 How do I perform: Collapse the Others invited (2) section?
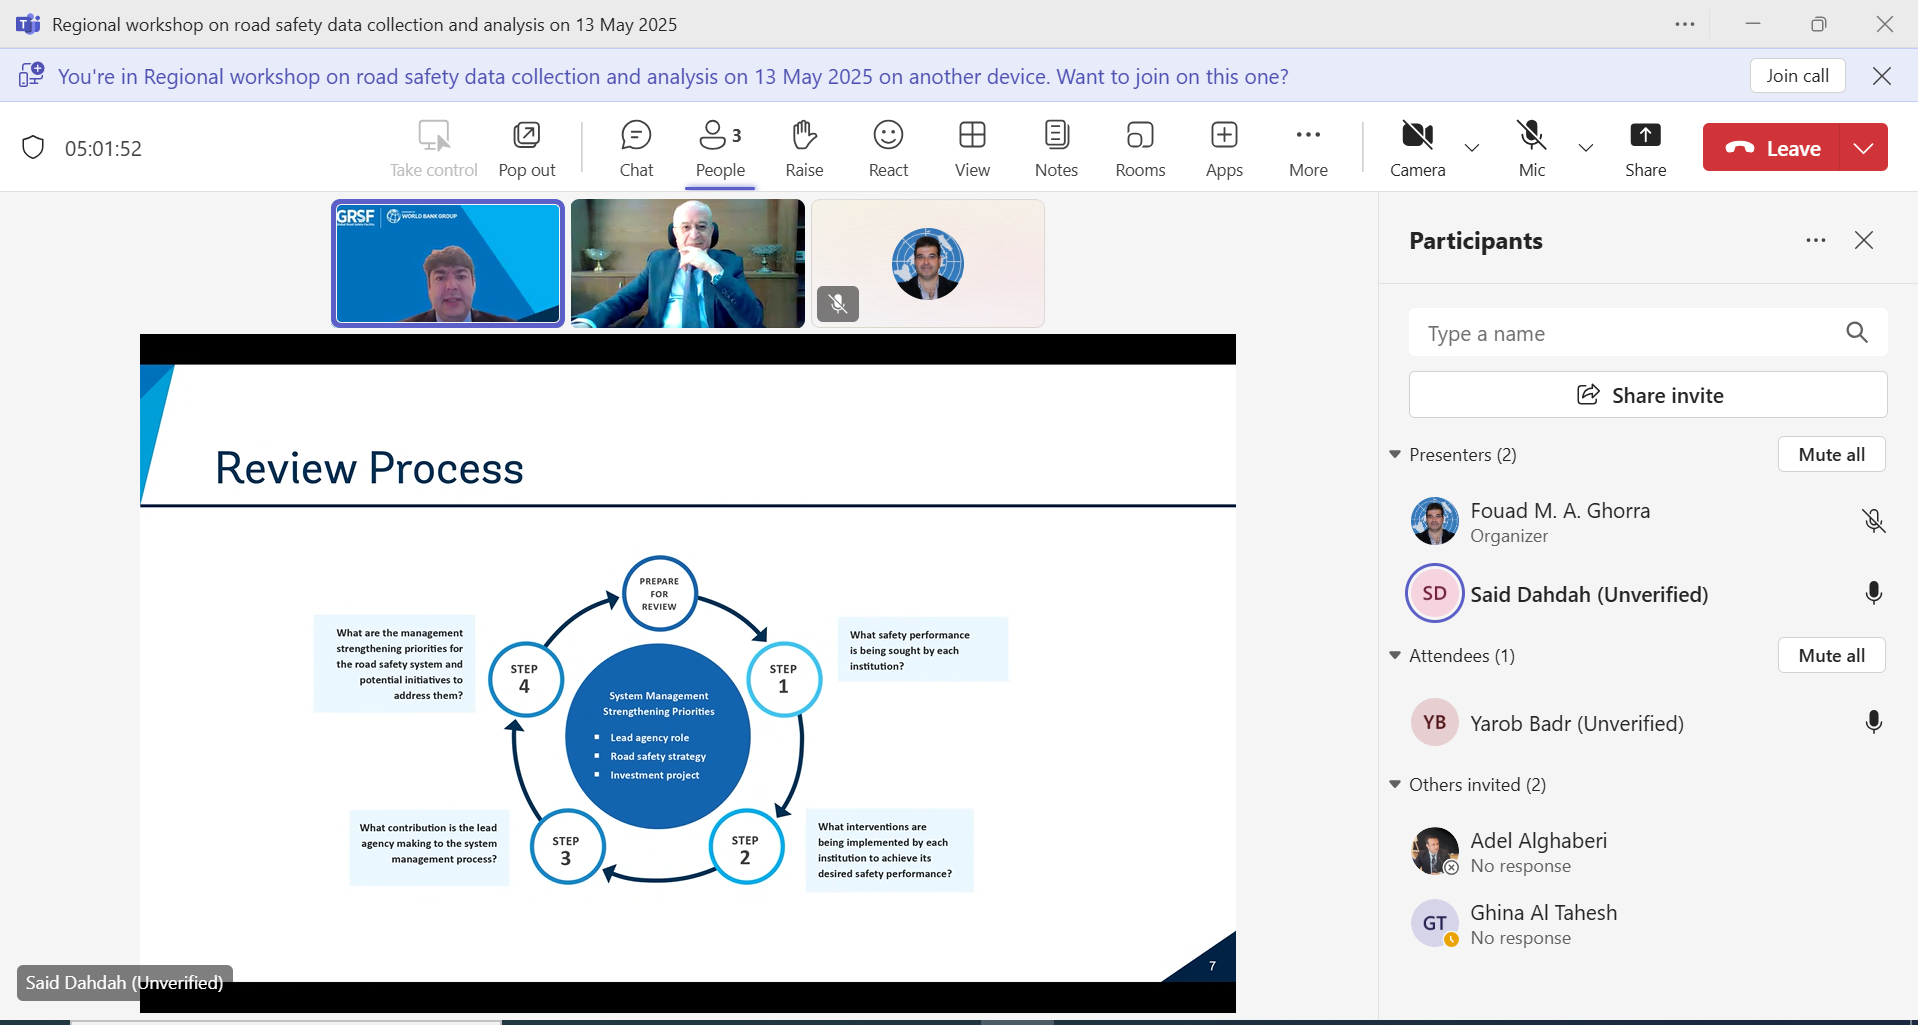(x=1395, y=784)
